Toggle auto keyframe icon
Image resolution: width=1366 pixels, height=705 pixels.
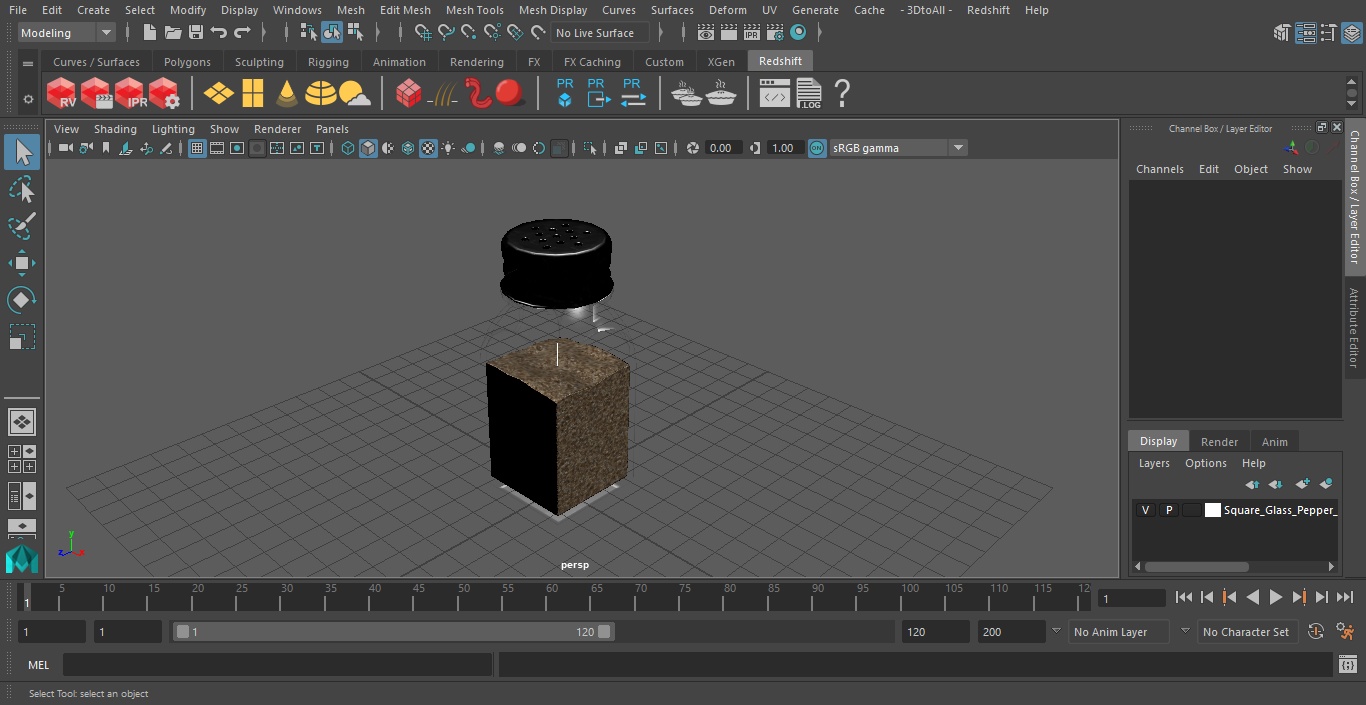pyautogui.click(x=1315, y=632)
